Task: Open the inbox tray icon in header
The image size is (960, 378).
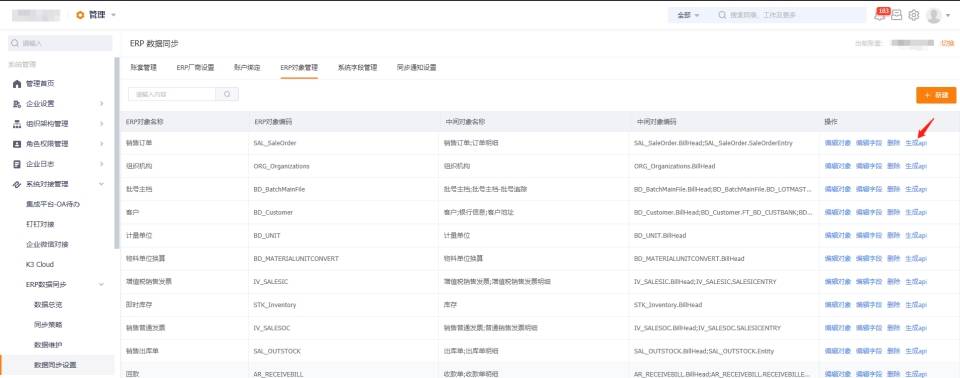Action: (897, 15)
